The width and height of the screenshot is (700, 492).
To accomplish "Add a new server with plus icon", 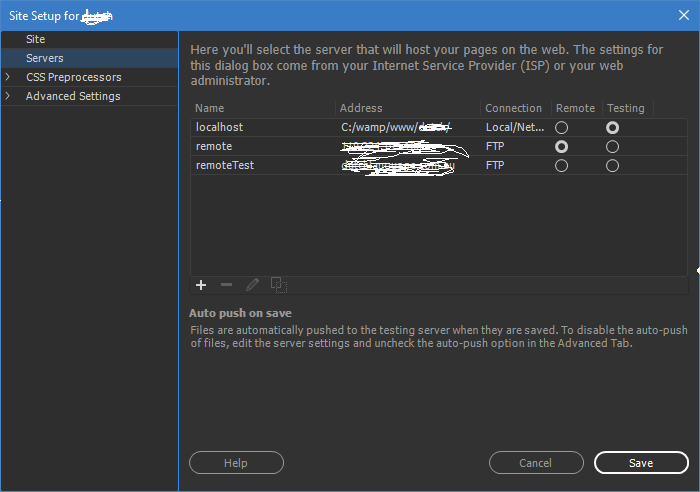I will [201, 285].
